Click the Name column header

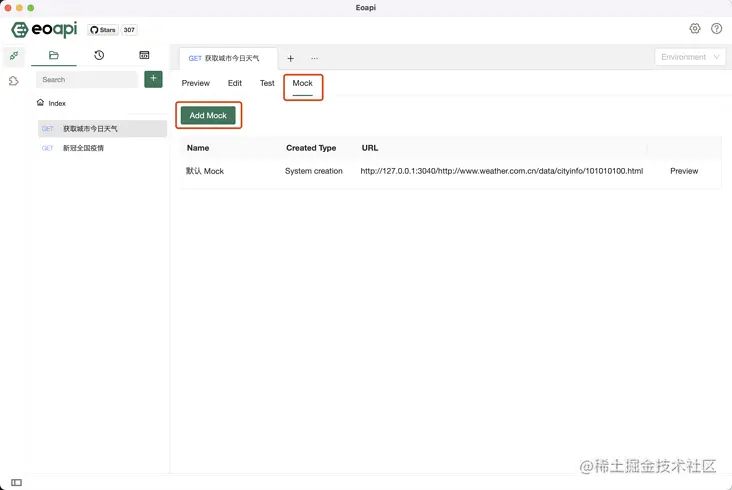point(198,148)
